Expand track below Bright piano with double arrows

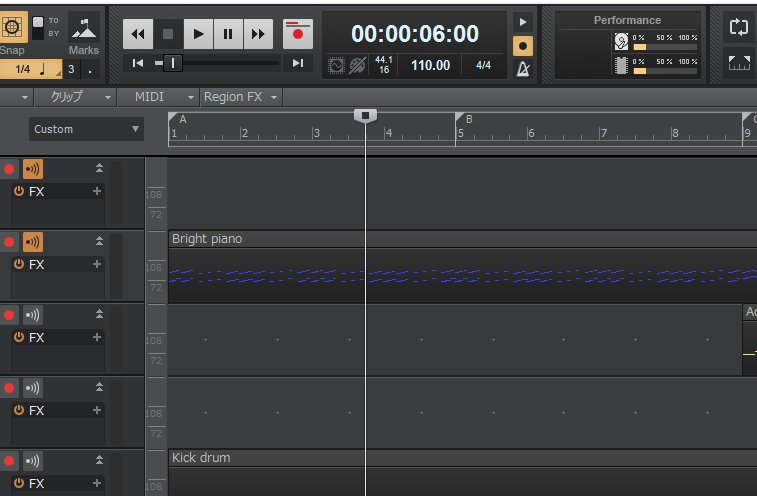(x=99, y=314)
